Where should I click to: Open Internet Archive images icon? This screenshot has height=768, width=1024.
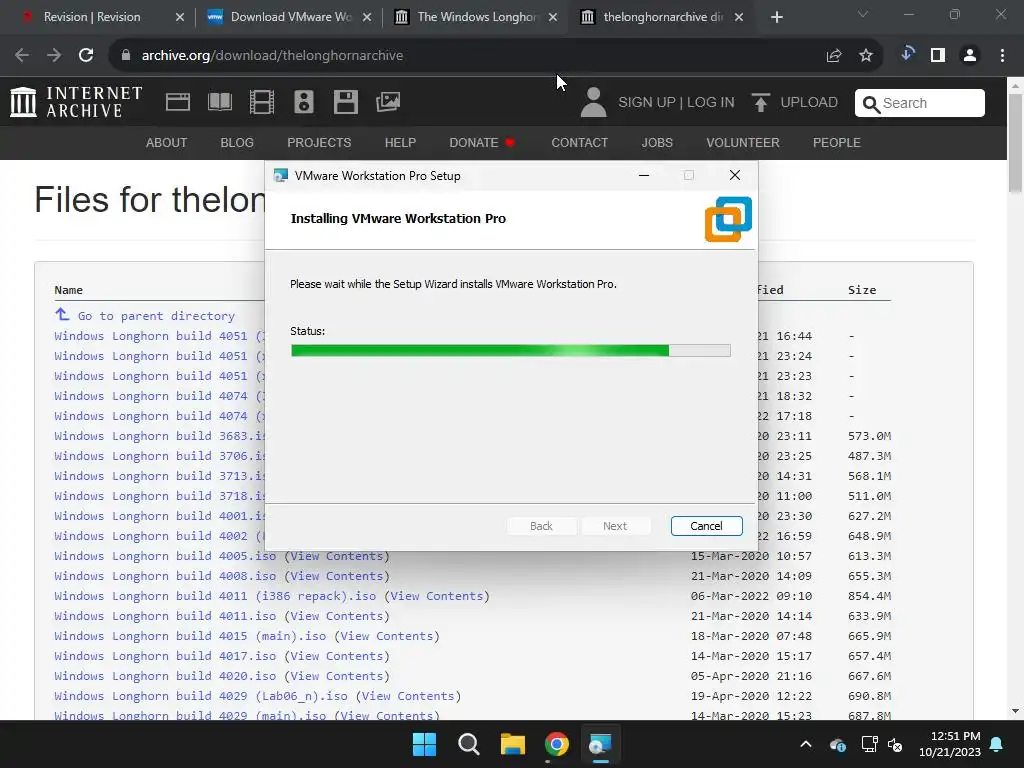pyautogui.click(x=388, y=102)
